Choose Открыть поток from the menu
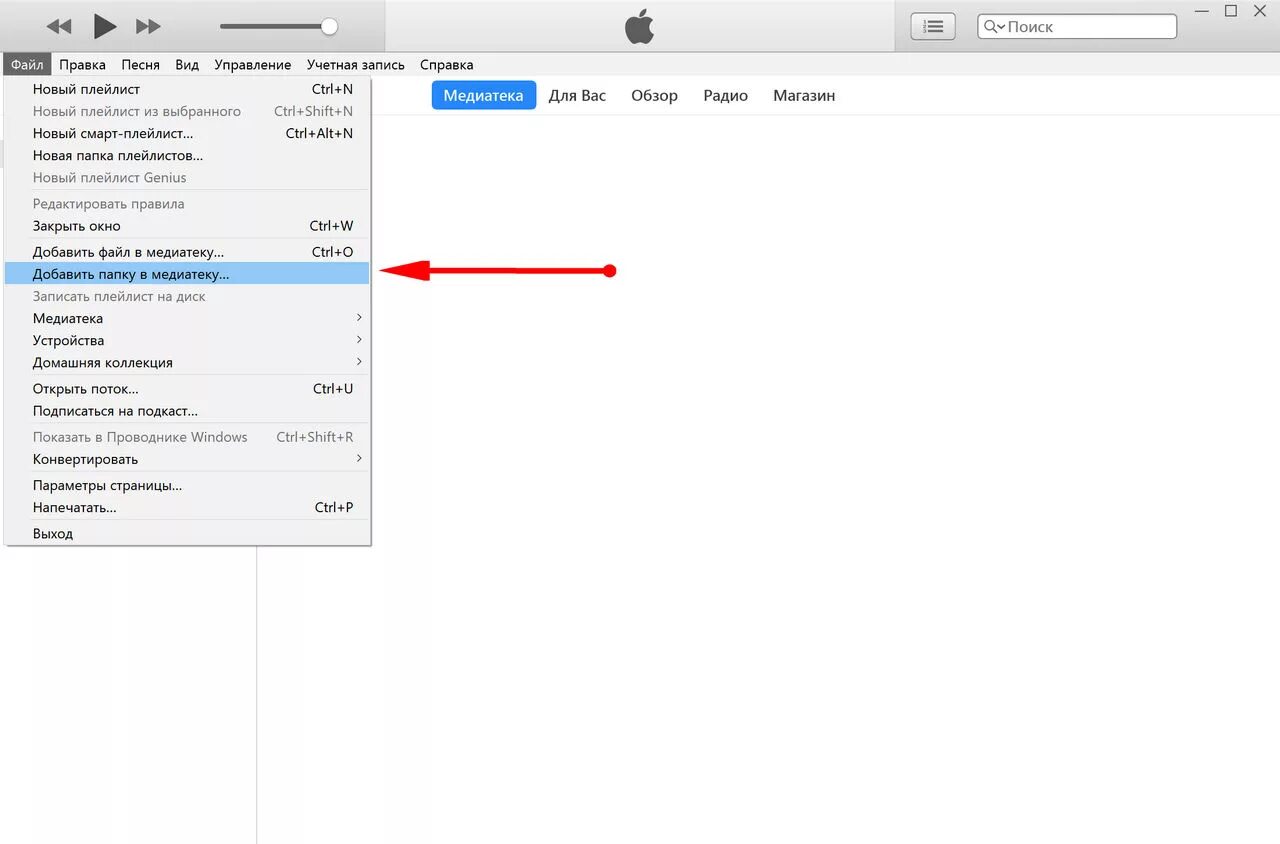The image size is (1280, 844). pos(86,388)
